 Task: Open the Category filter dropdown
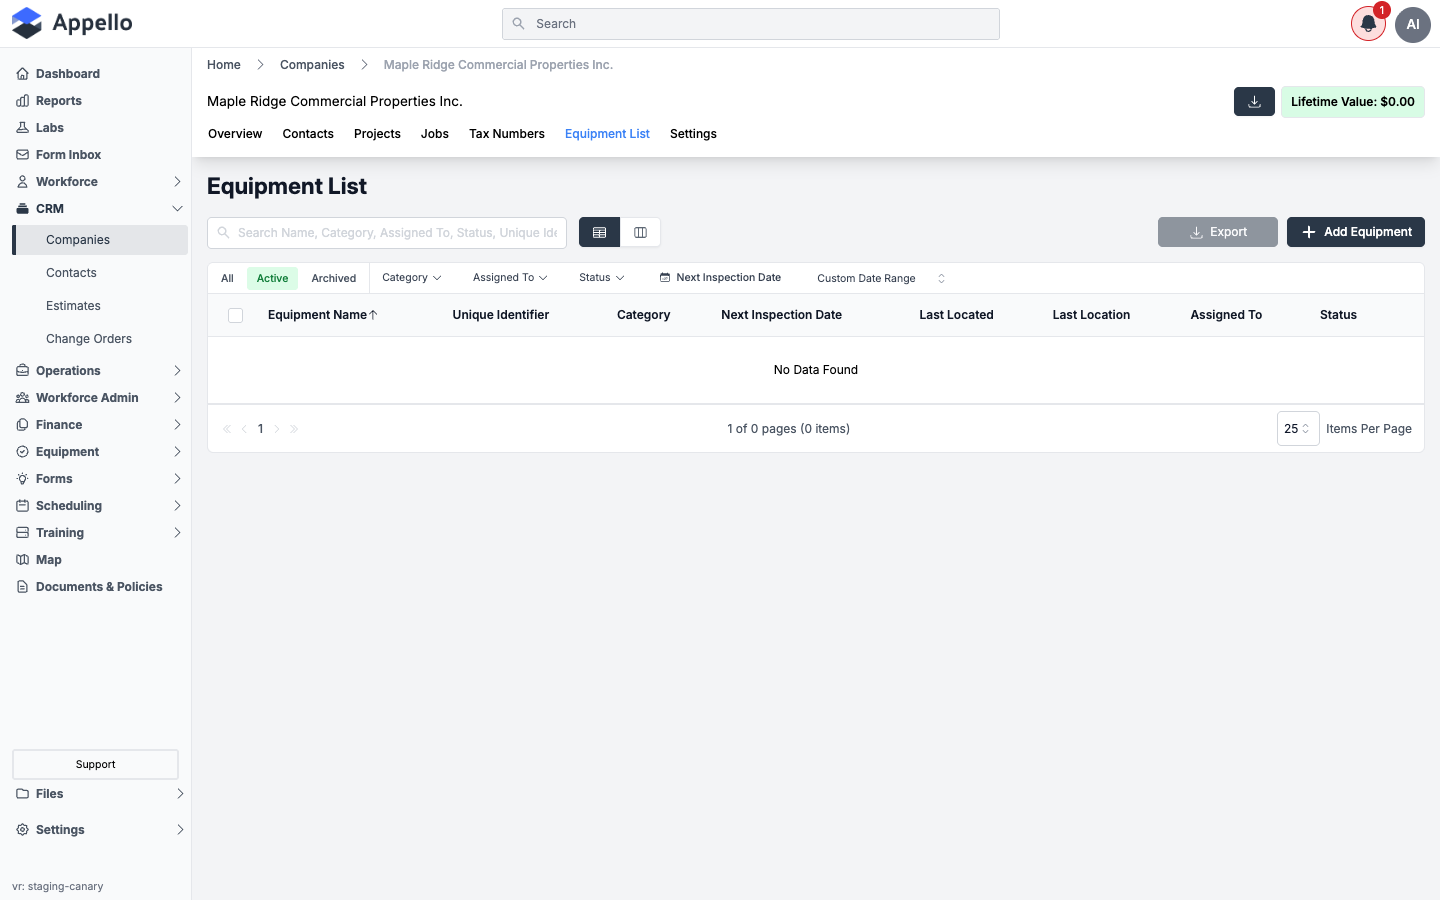412,278
